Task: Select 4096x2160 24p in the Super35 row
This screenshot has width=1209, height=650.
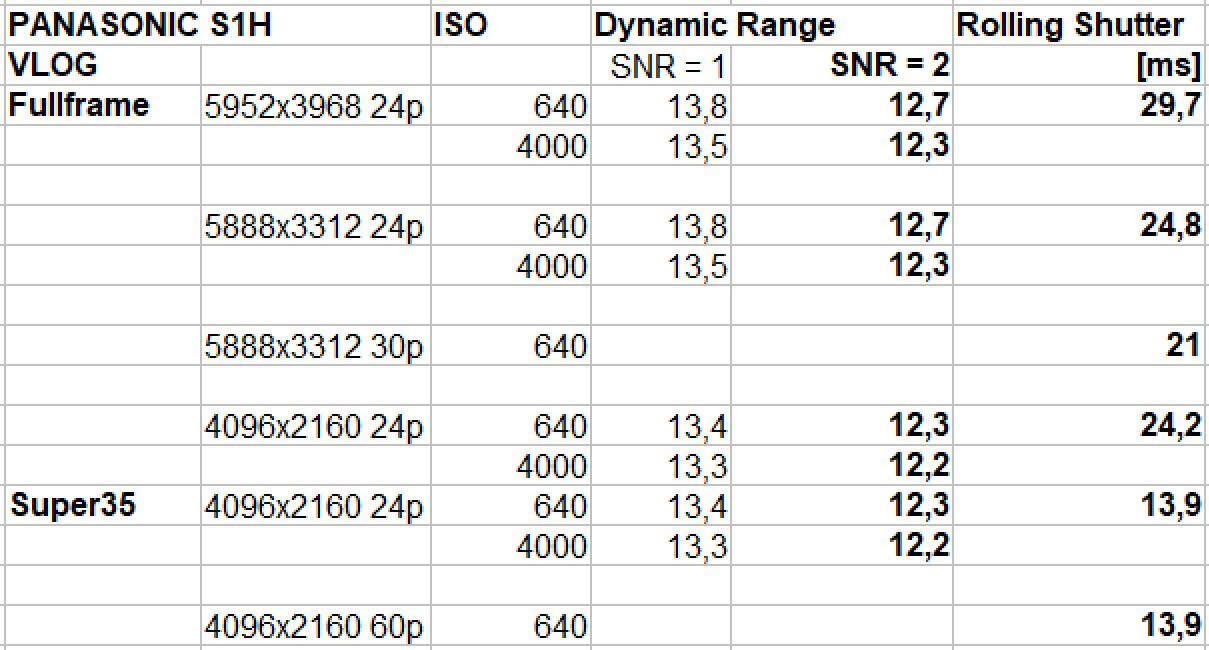Action: 314,506
